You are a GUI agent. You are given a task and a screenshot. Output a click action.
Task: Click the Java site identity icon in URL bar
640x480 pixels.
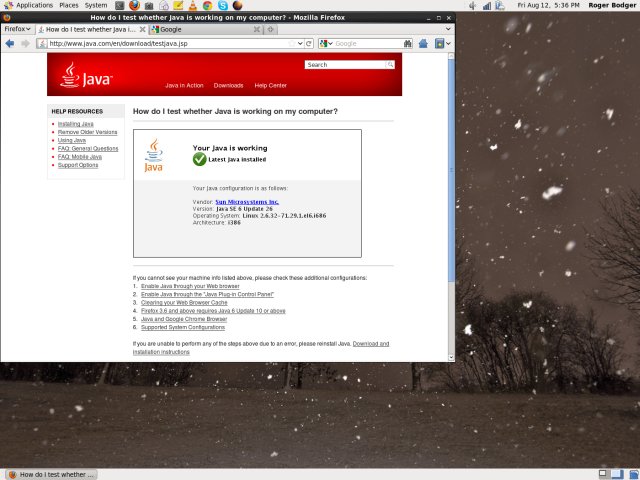42,43
